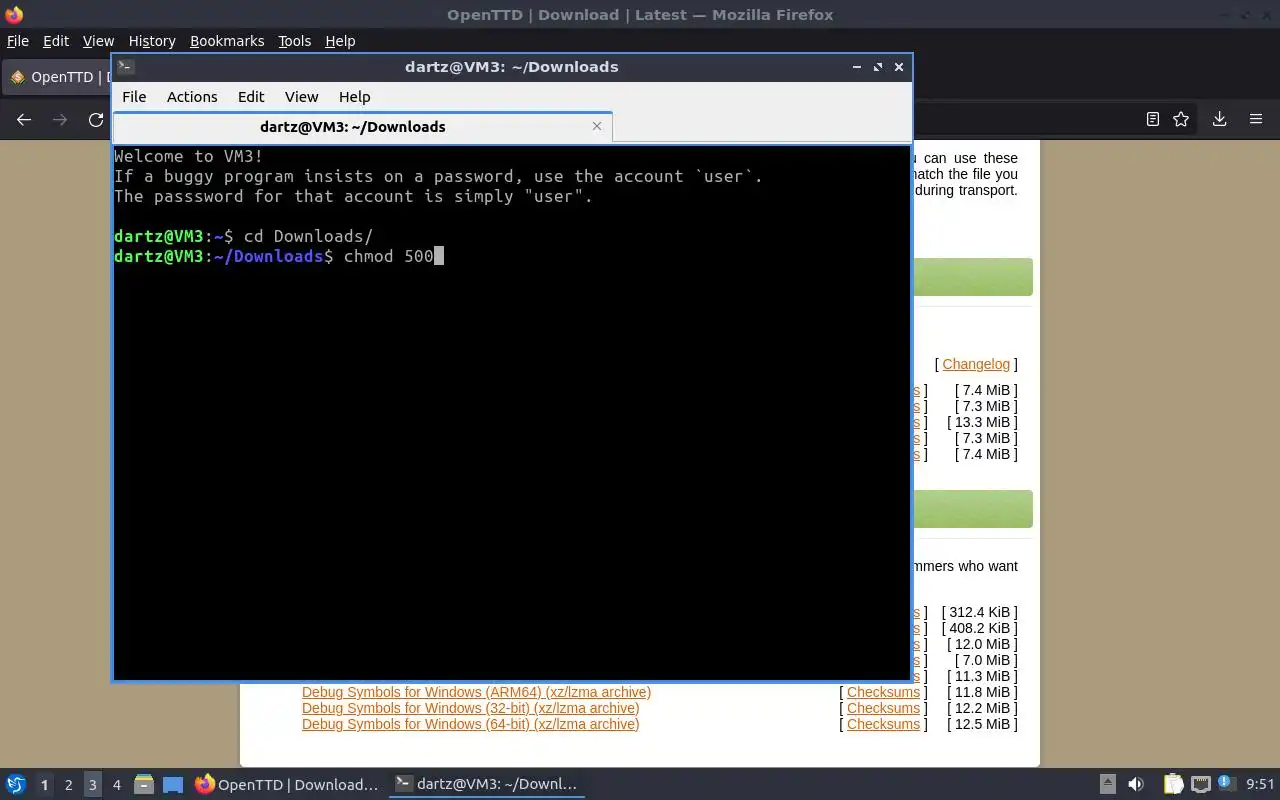The width and height of the screenshot is (1280, 800).
Task: Open Checksums link in the 12.2 MiB row
Action: coord(883,708)
